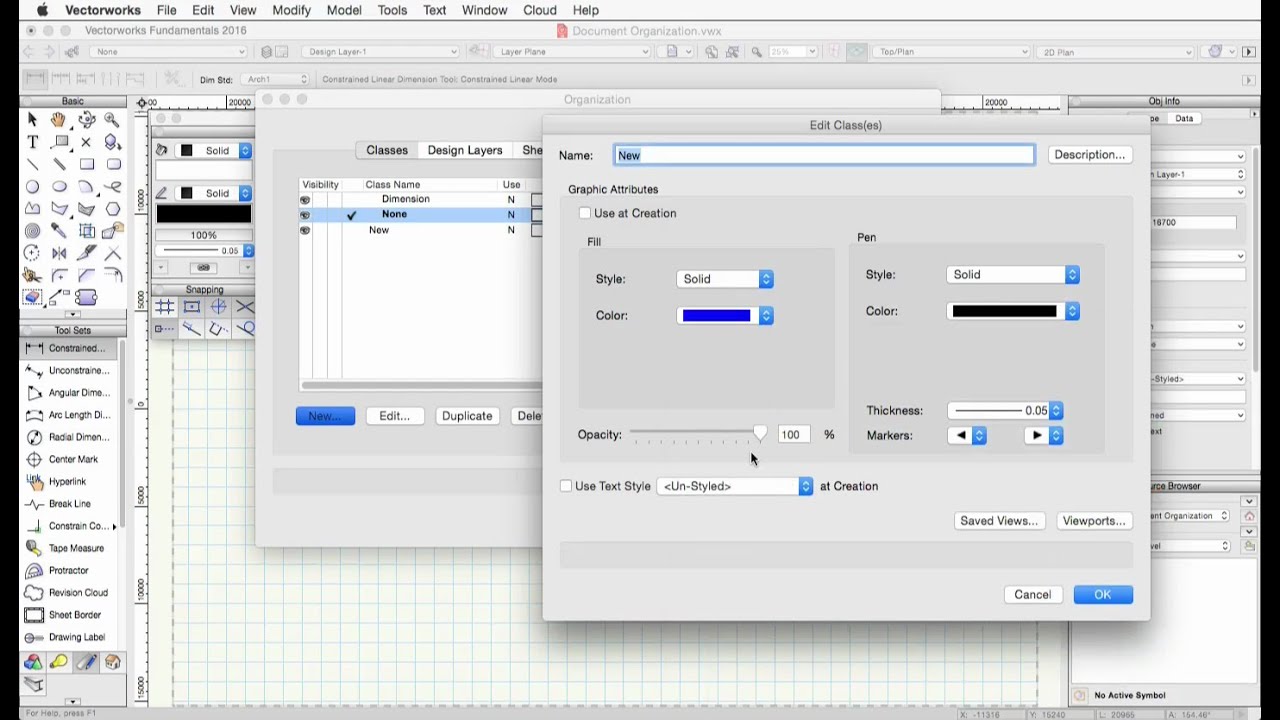The image size is (1280, 720).
Task: Select the Spiral tool
Action: [x=32, y=230]
